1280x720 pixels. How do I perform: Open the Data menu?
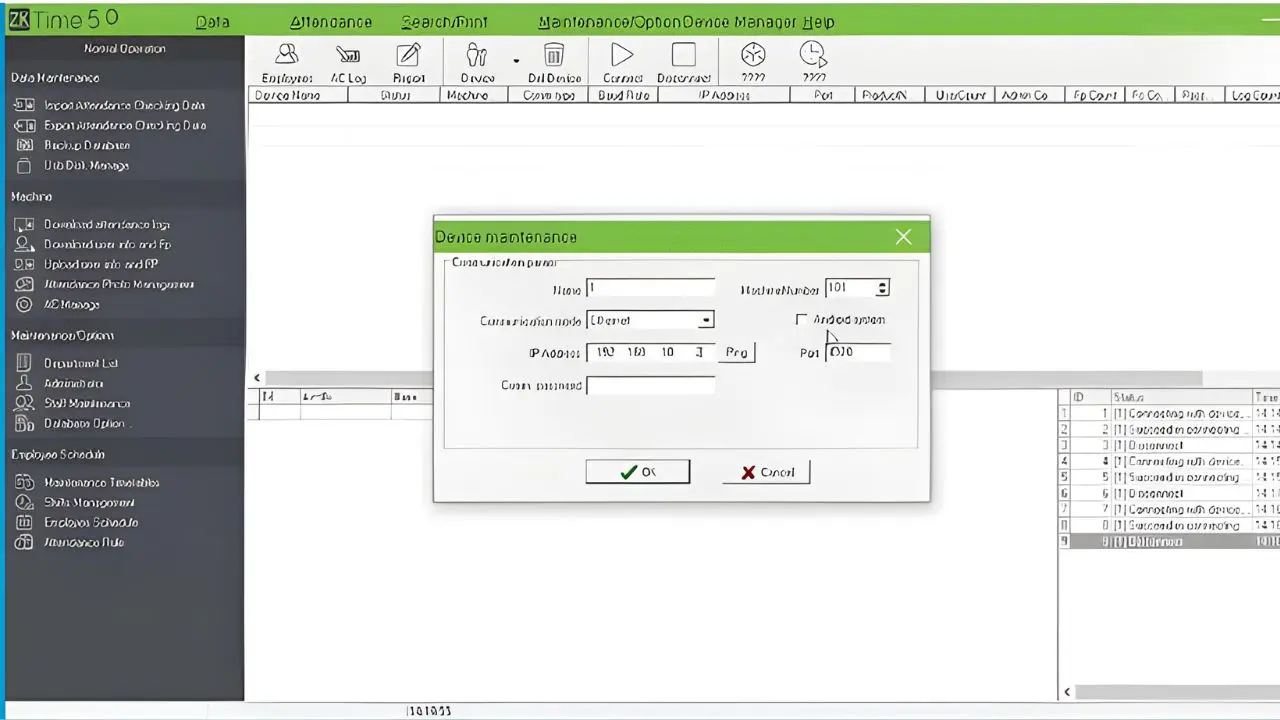(x=212, y=22)
